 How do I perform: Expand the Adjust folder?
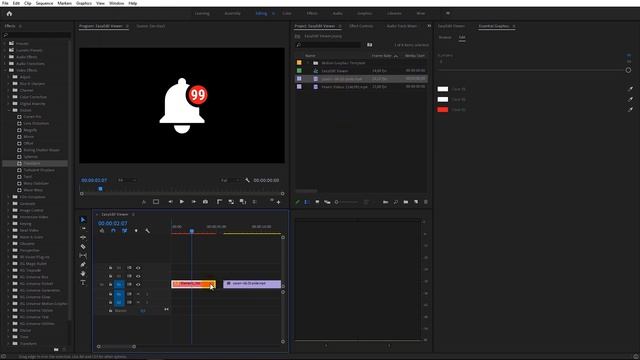coord(9,77)
